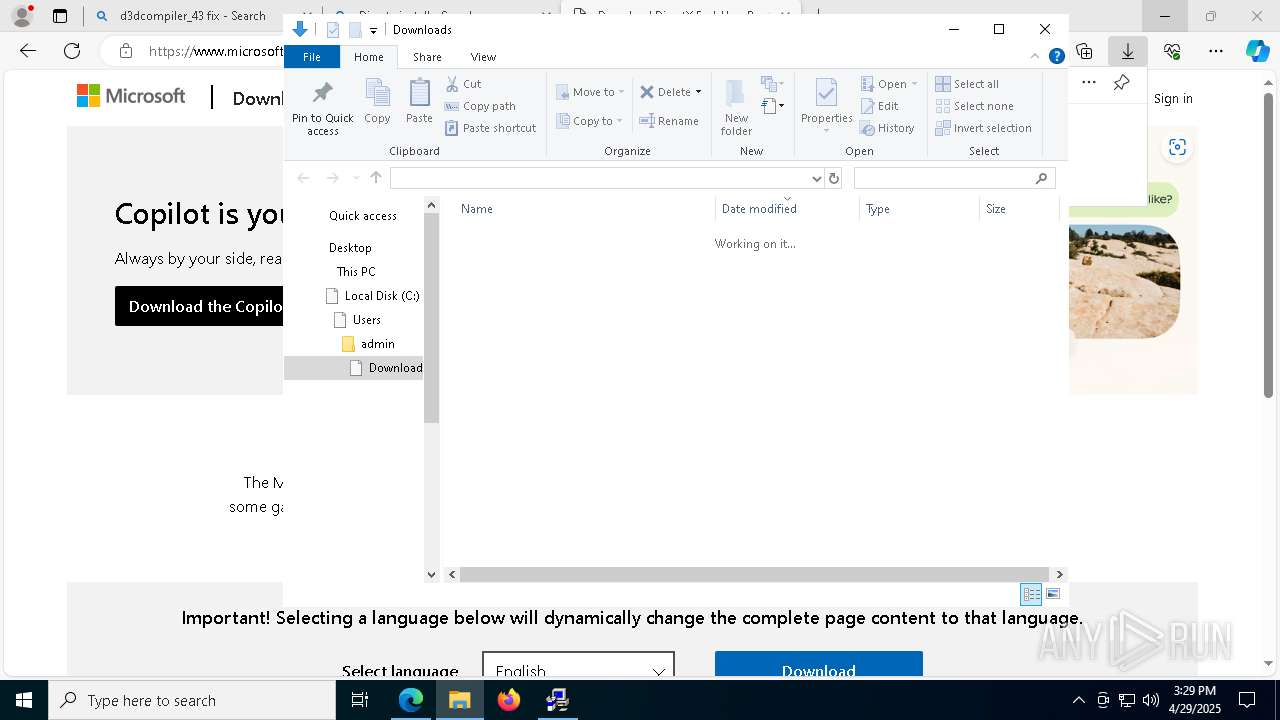This screenshot has height=720, width=1280.
Task: Click Select none in the ribbon
Action: pos(975,106)
